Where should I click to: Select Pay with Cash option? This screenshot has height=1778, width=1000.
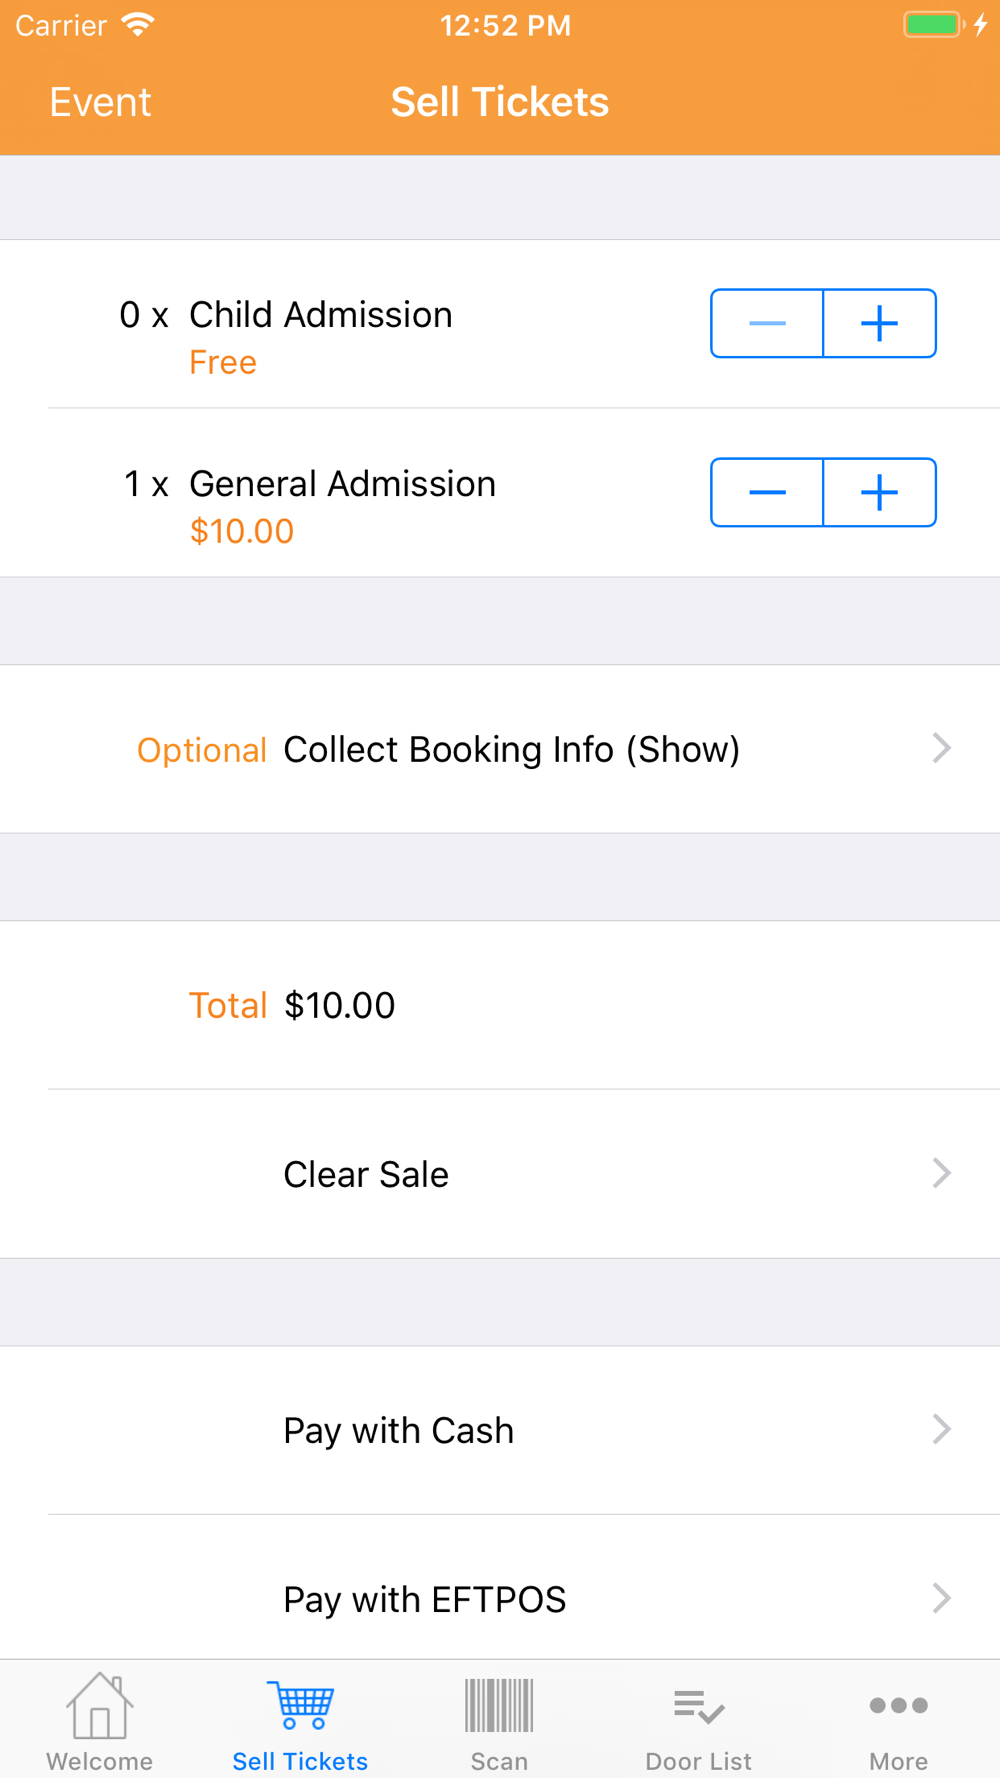tap(500, 1430)
